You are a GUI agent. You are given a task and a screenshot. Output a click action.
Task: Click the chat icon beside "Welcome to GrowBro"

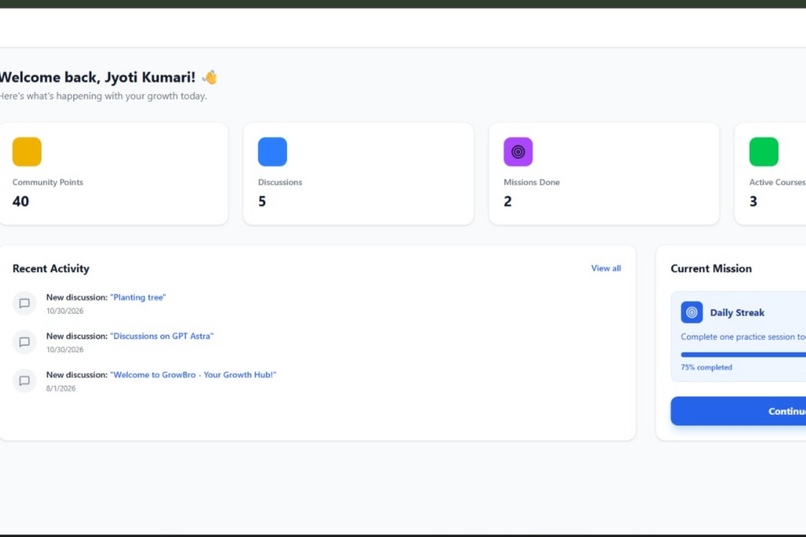[x=24, y=381]
